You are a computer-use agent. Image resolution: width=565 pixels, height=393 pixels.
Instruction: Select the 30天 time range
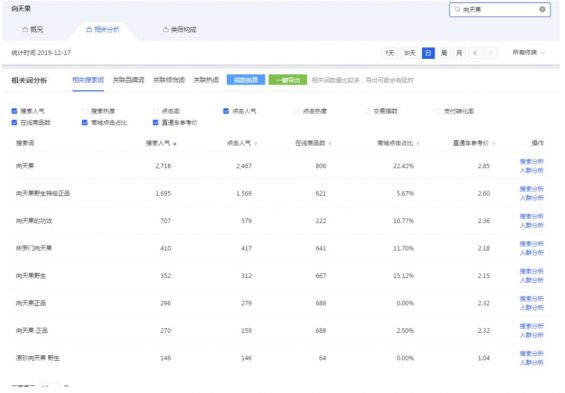(x=409, y=53)
